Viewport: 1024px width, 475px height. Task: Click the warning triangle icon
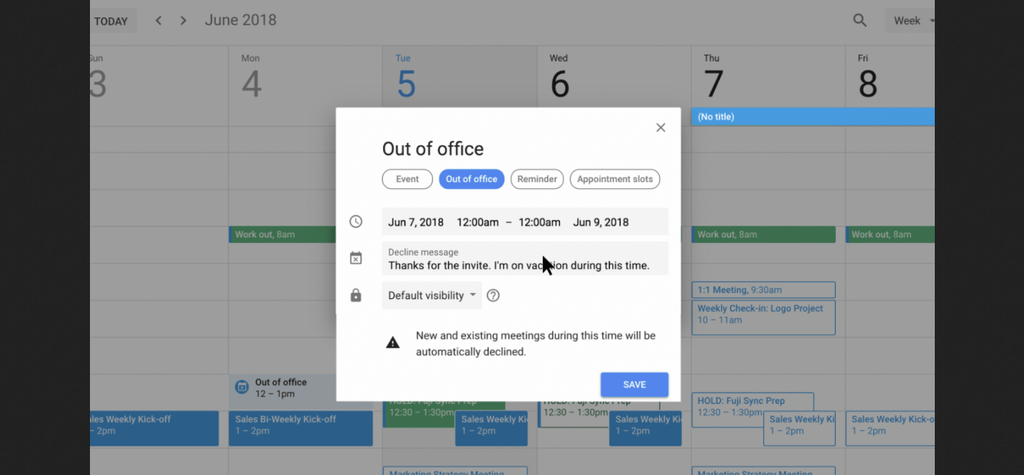click(x=393, y=343)
